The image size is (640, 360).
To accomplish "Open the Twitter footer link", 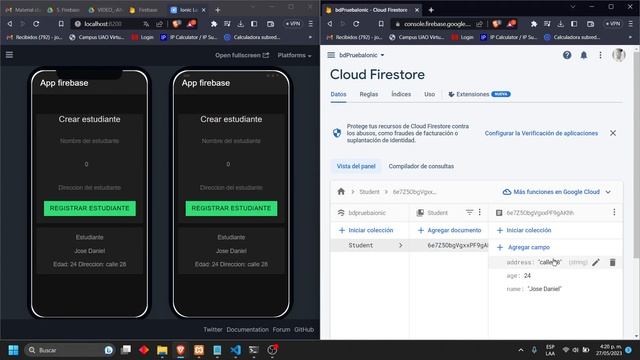I will click(213, 329).
